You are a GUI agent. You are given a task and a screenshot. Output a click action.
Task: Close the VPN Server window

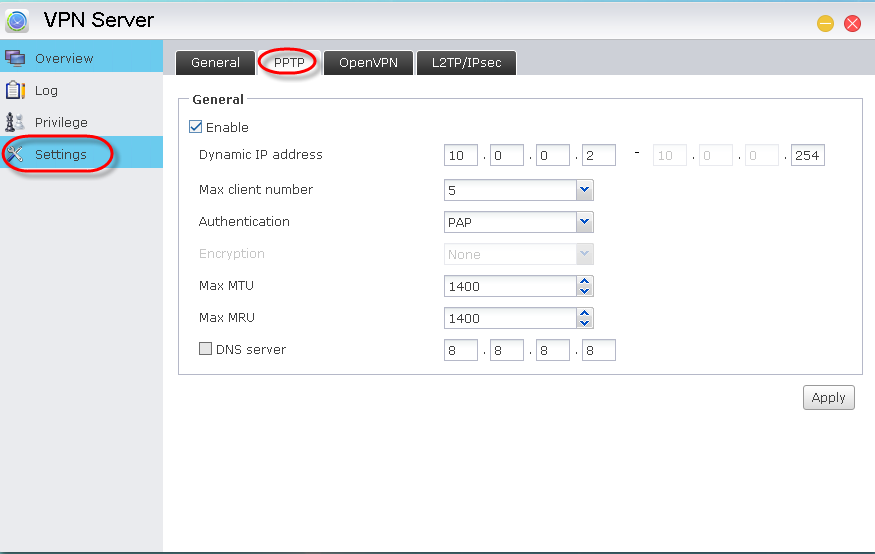[852, 23]
